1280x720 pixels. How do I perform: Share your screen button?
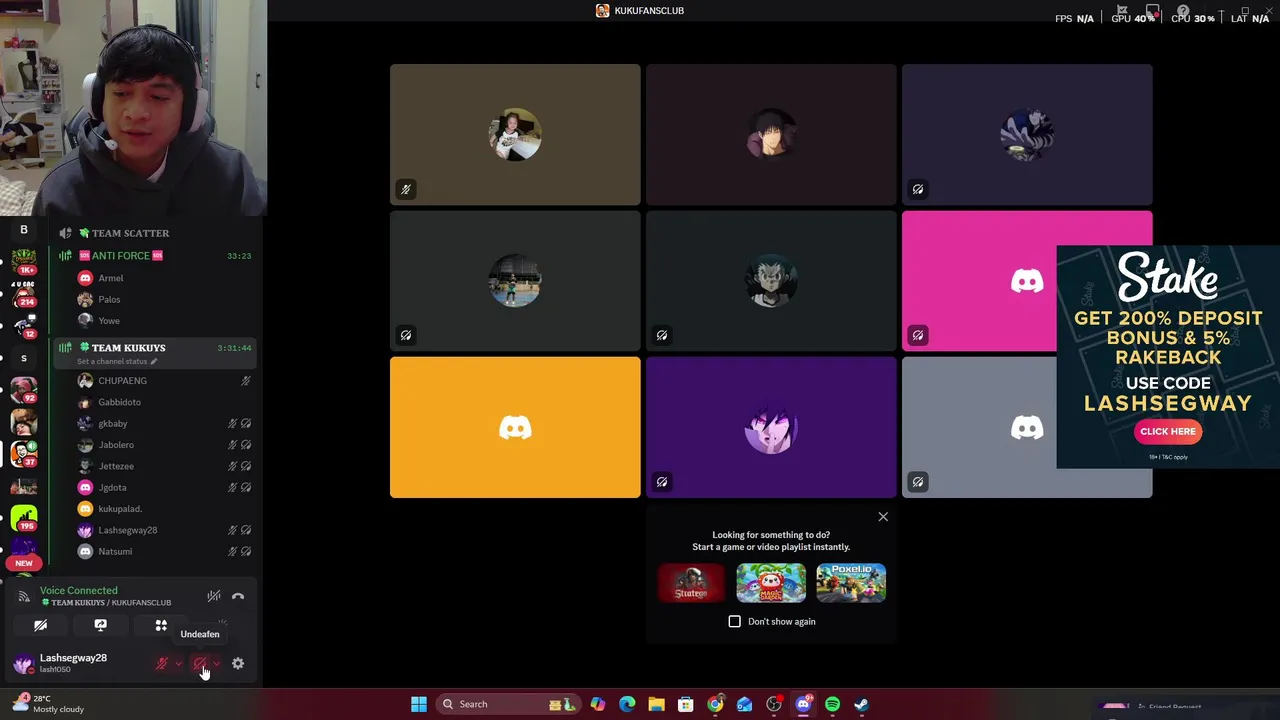click(x=100, y=625)
